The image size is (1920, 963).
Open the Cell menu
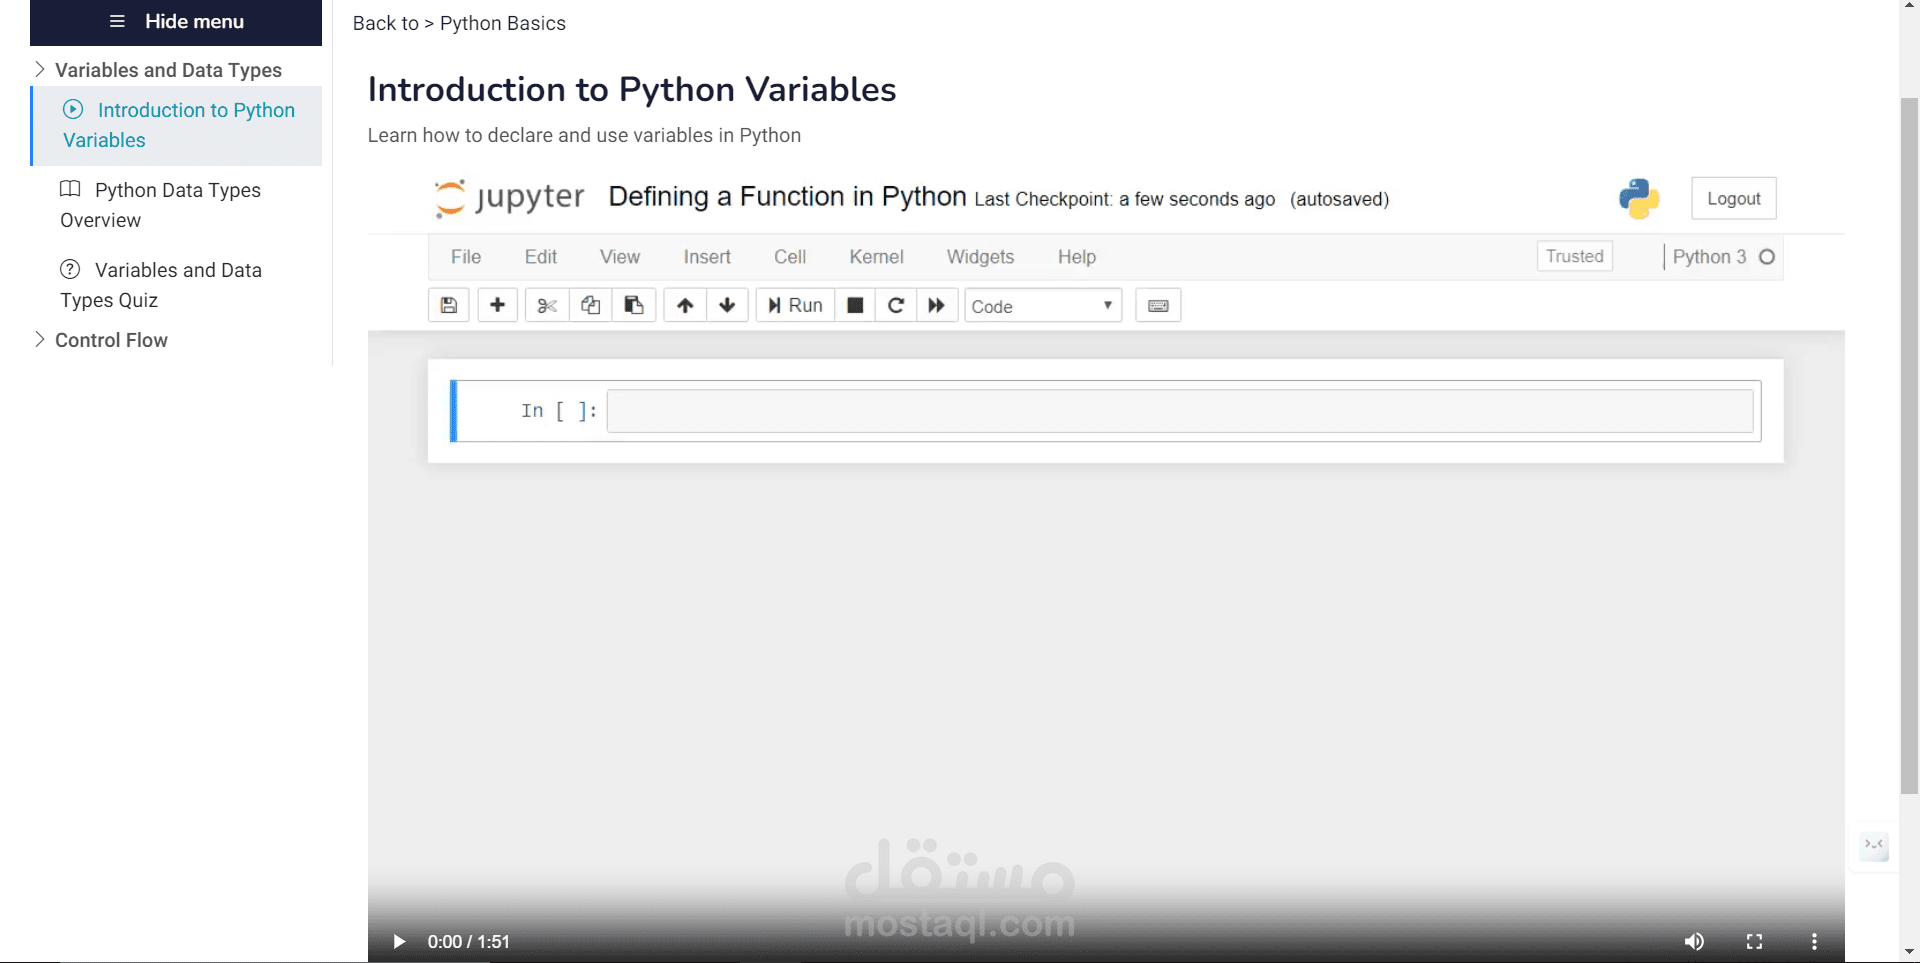tap(790, 257)
